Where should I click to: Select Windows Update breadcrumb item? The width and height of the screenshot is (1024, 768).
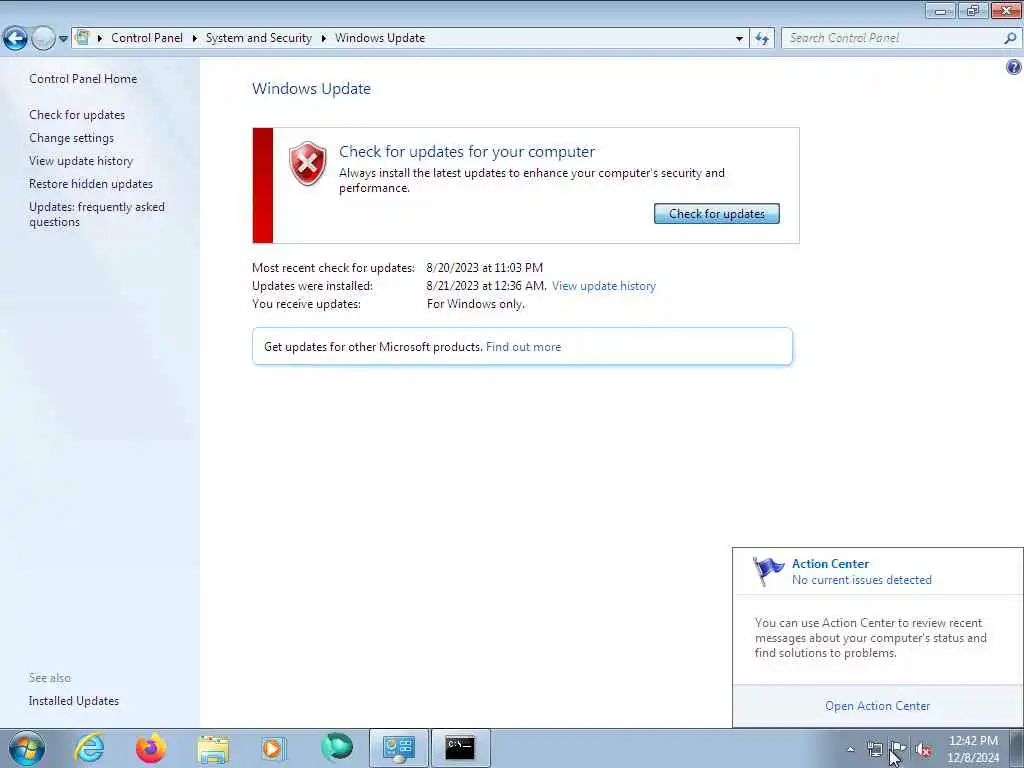[x=380, y=38]
